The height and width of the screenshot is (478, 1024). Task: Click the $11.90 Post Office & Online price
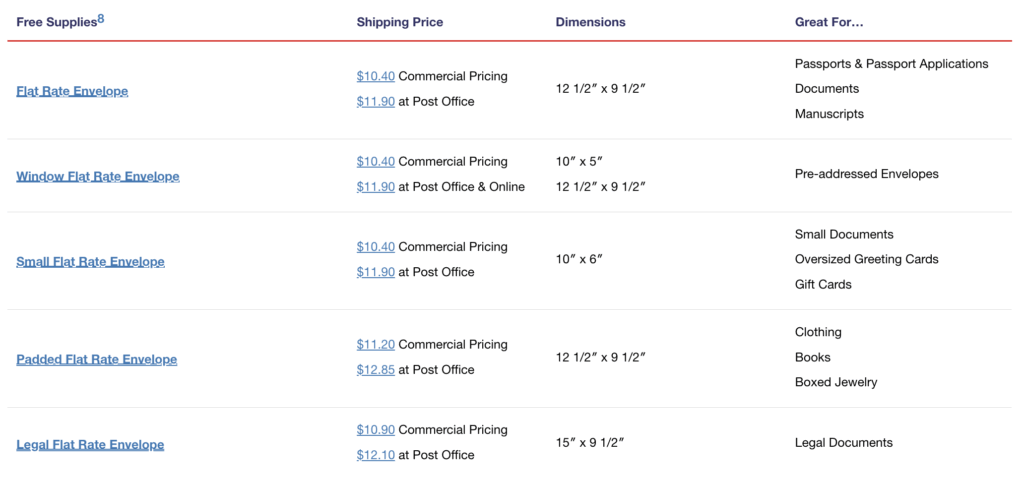[375, 186]
